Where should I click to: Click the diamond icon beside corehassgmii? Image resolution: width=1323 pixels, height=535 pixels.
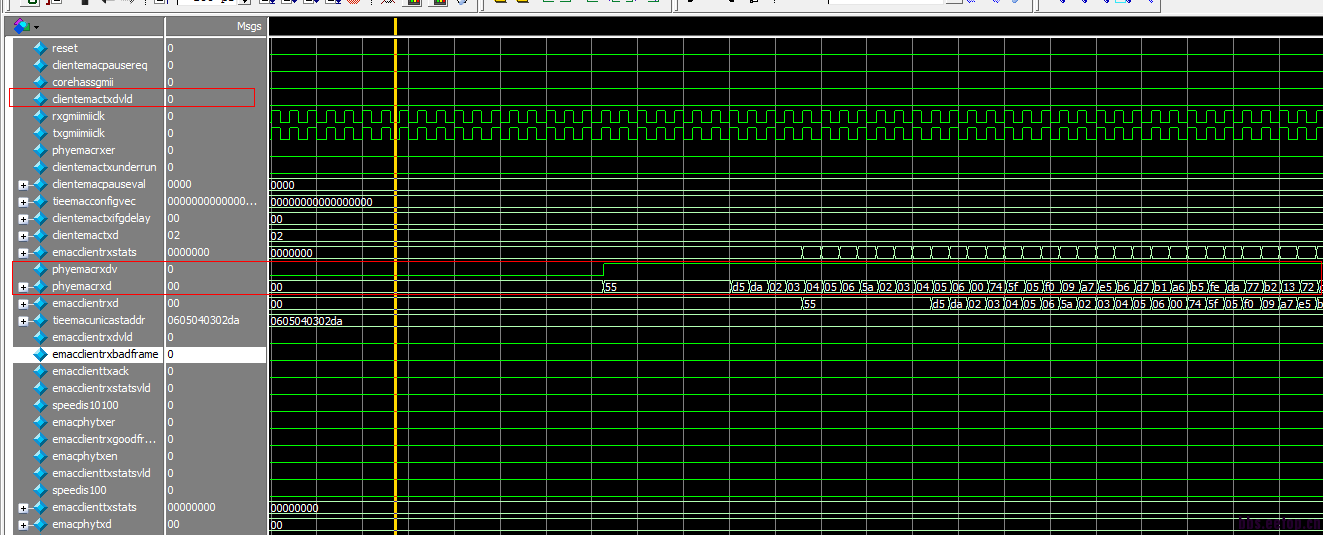[40, 82]
